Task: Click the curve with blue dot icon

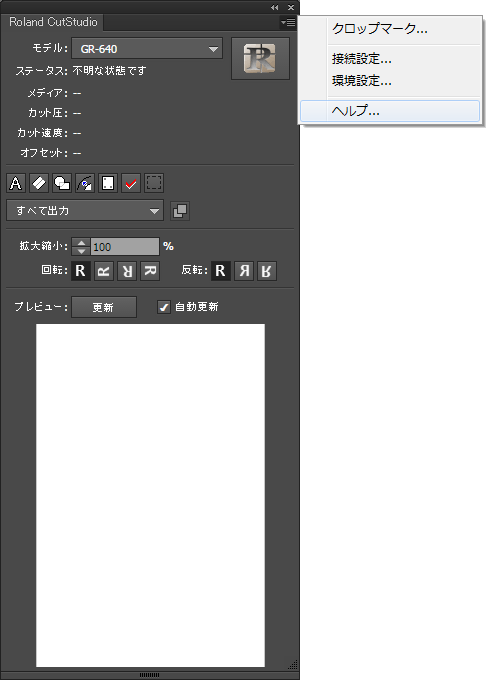Action: pyautogui.click(x=85, y=183)
